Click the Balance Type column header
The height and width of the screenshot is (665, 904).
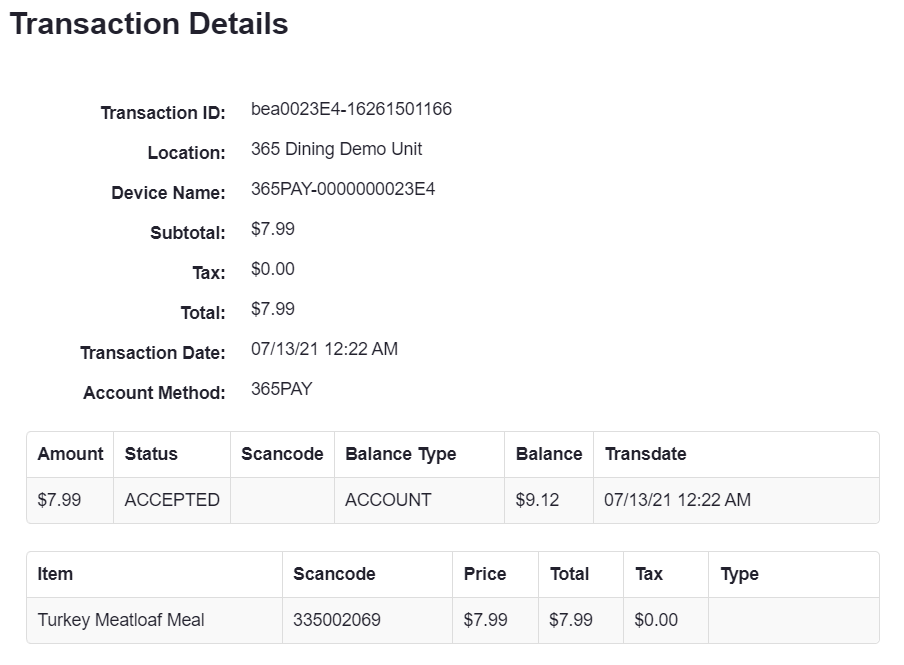tap(400, 454)
